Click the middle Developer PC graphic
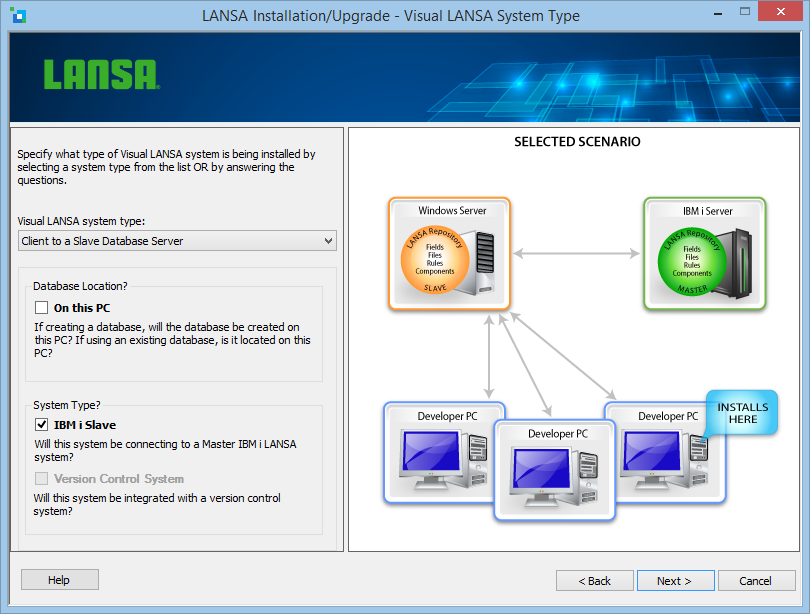The image size is (810, 614). 555,469
